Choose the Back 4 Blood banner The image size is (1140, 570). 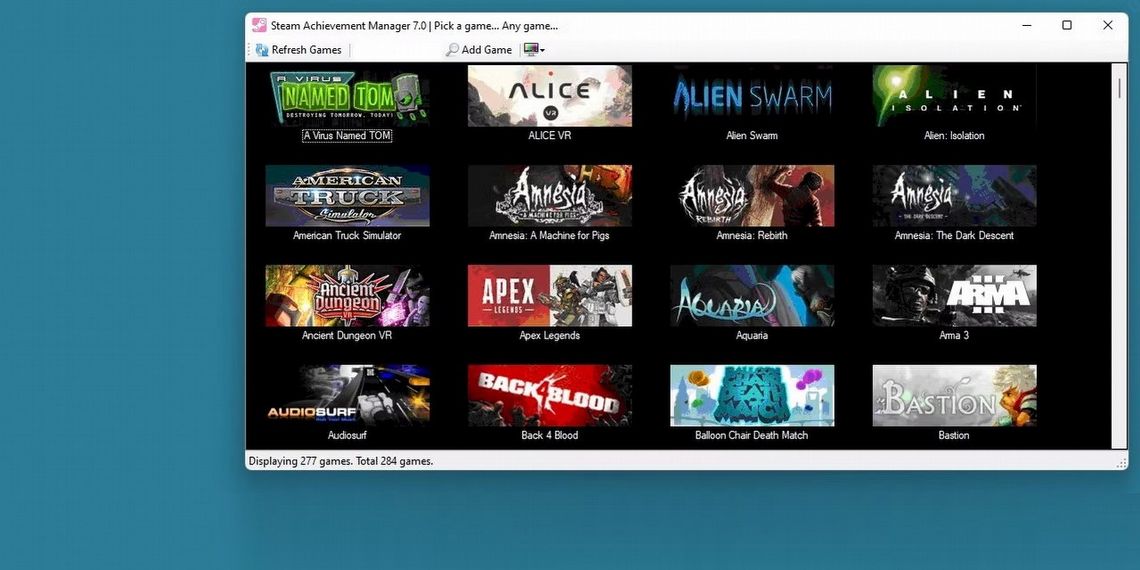pos(550,396)
